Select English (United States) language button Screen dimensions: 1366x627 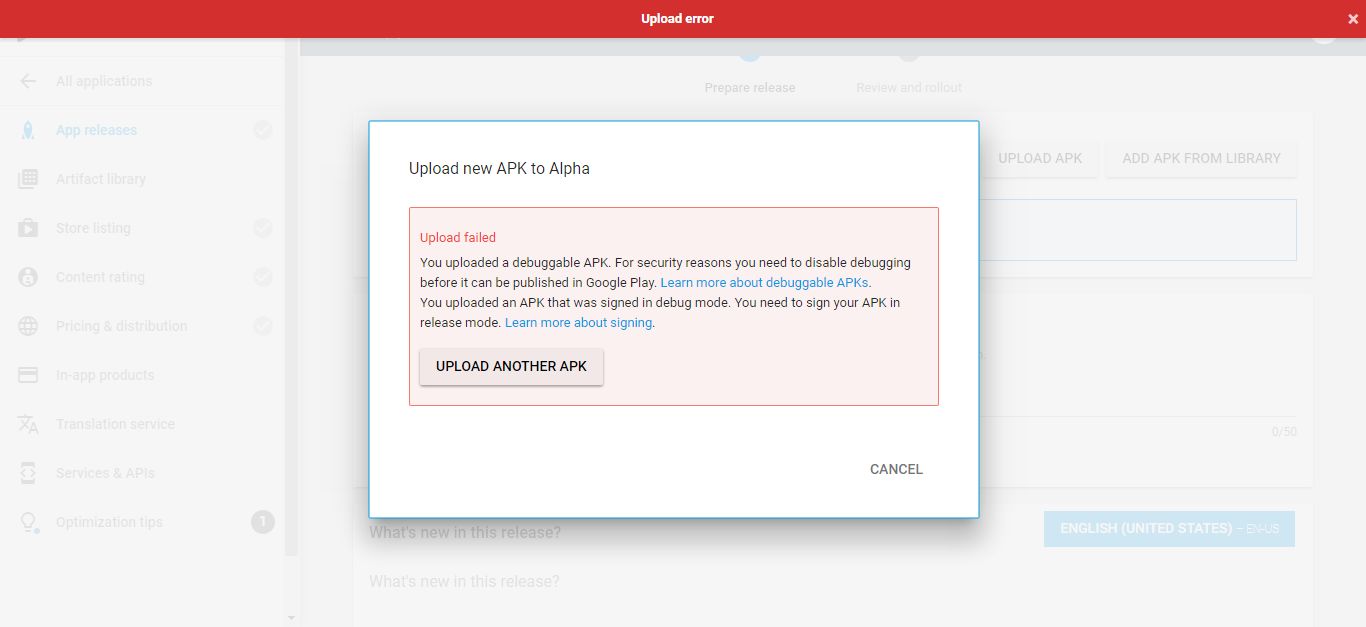[1169, 528]
